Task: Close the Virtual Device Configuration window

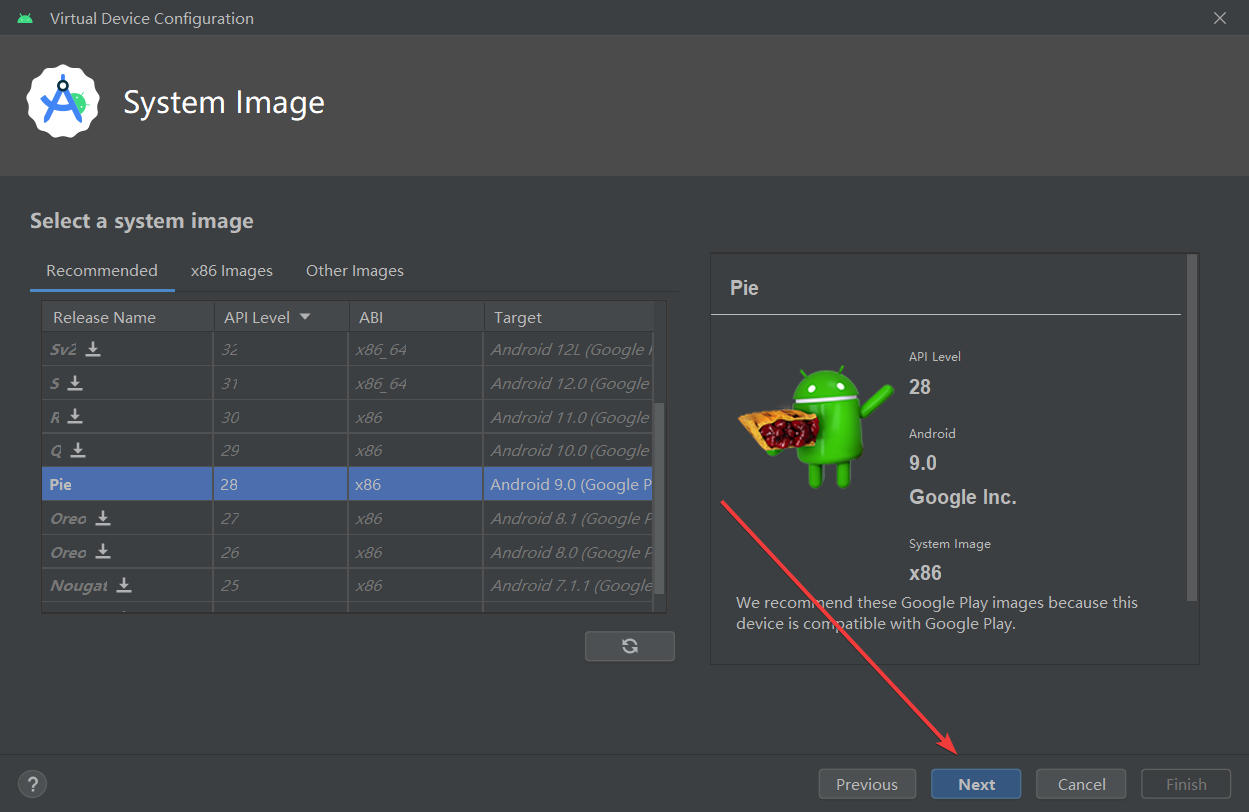Action: [1219, 18]
